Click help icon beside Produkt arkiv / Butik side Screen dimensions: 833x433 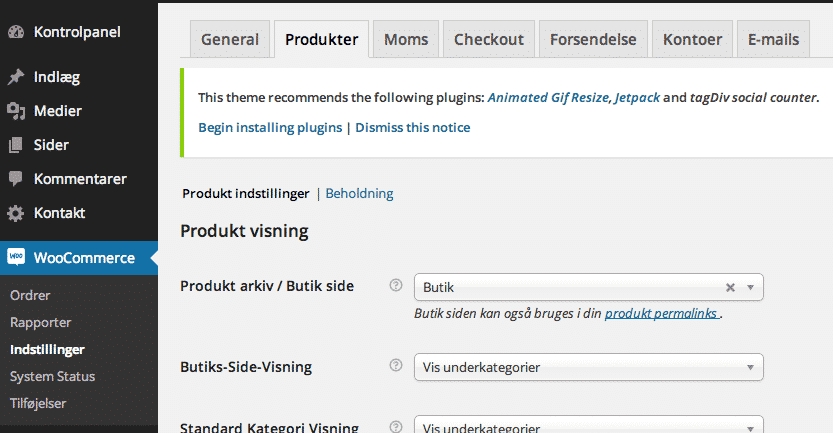tap(395, 286)
